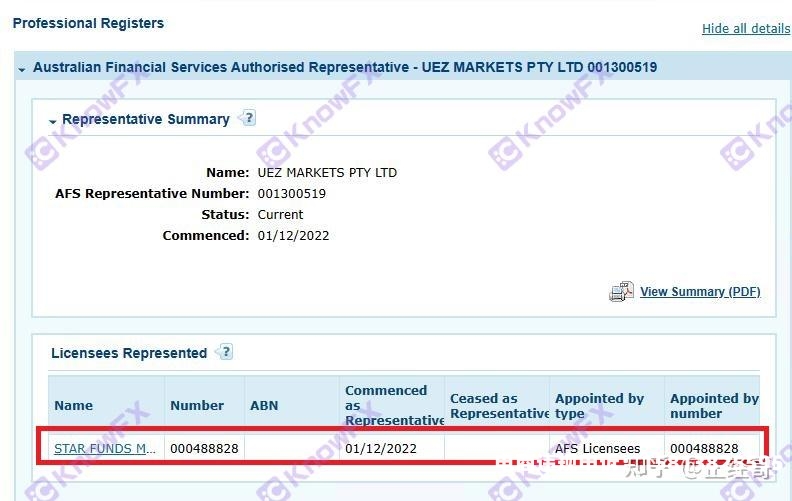This screenshot has width=792, height=501.
Task: Open help icon beside Licensees Represented
Action: click(225, 352)
